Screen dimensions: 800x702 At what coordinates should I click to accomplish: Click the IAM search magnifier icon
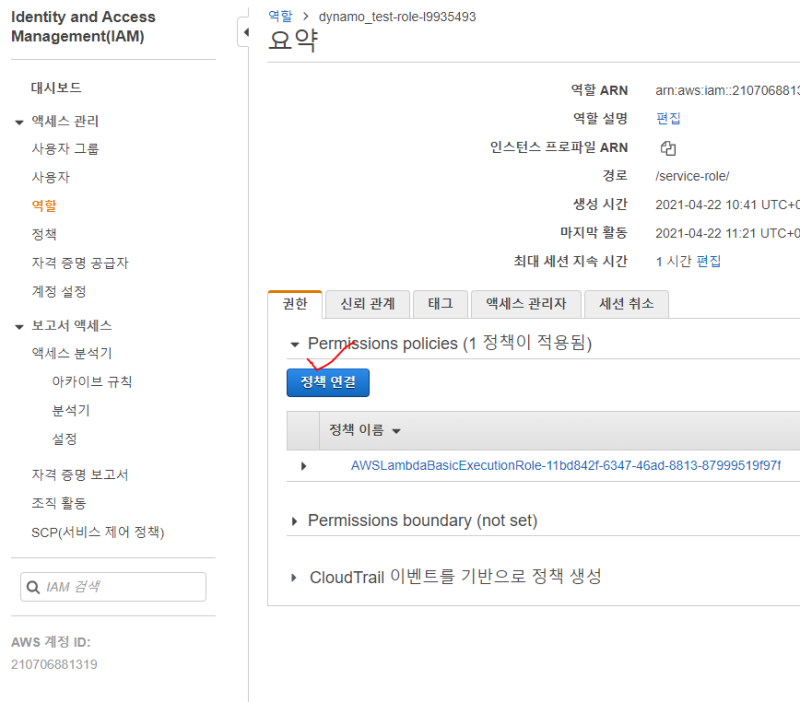tap(34, 587)
